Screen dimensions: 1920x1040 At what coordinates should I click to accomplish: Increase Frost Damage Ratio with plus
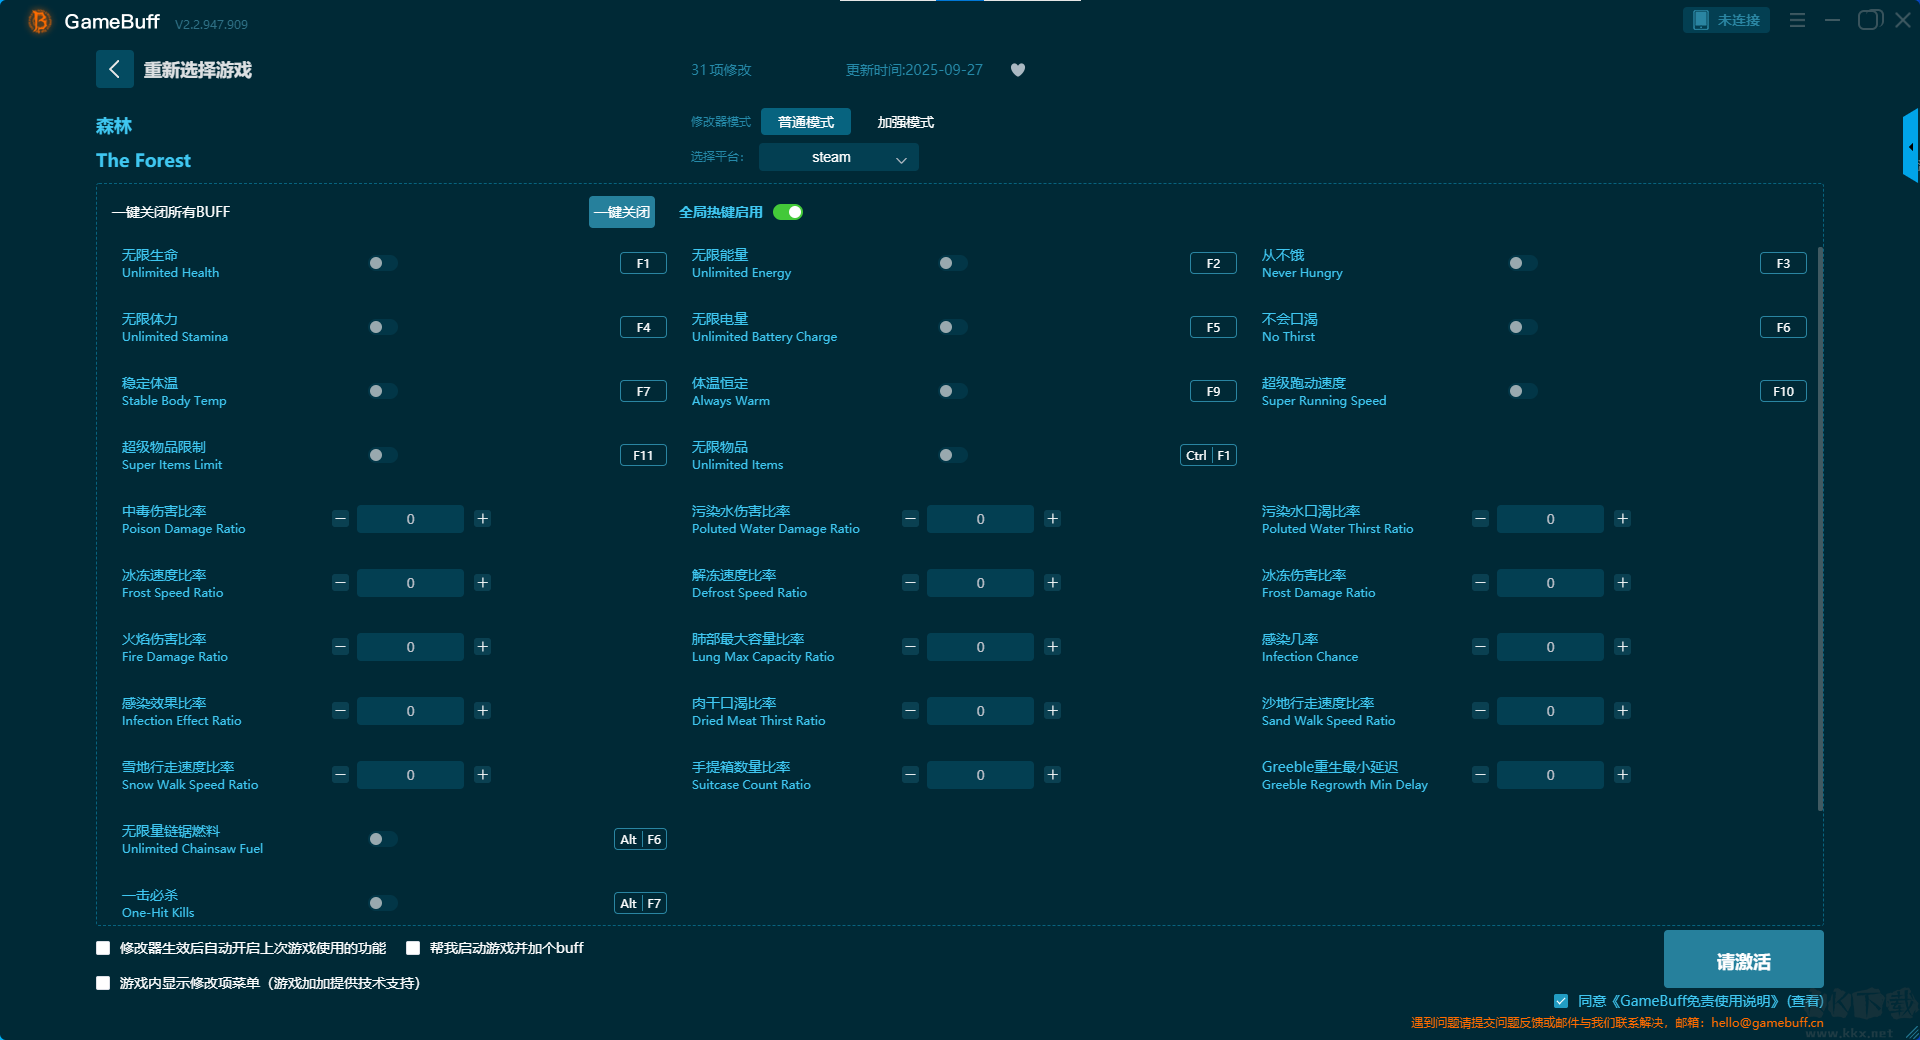[1622, 583]
